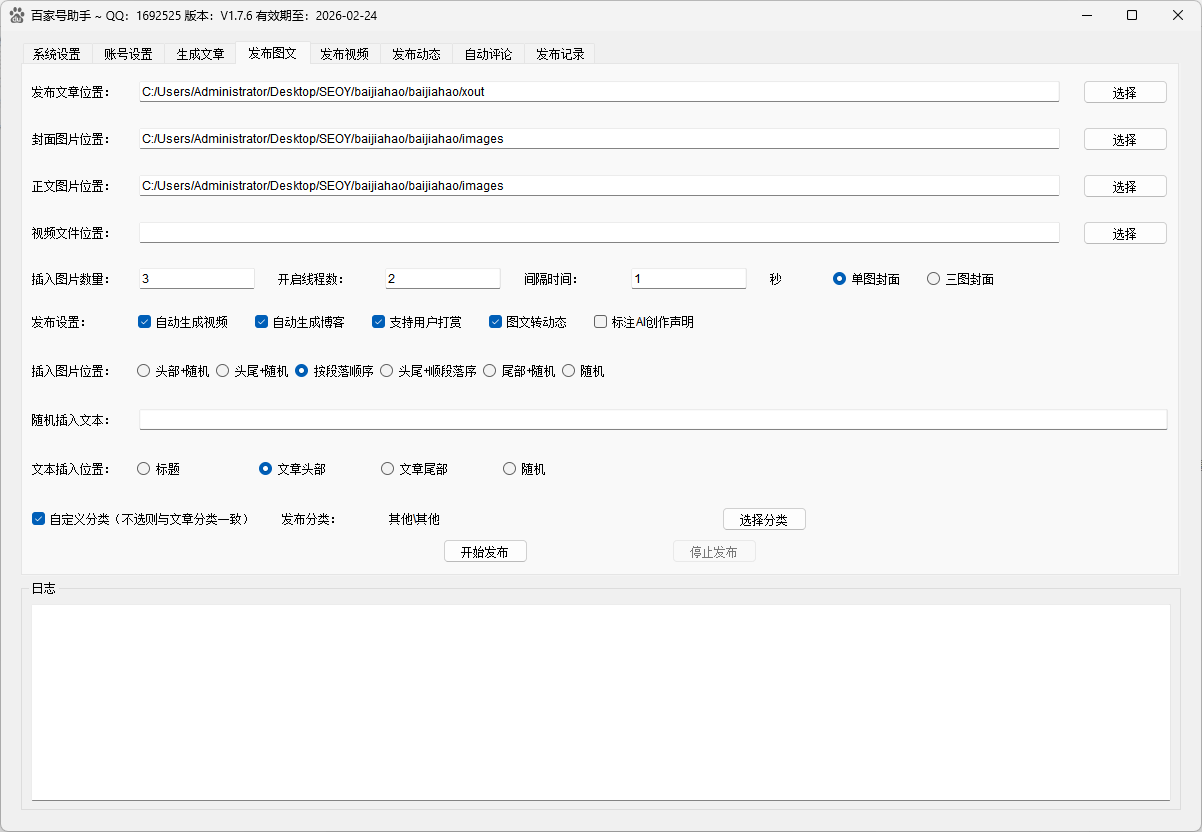1202x832 pixels.
Task: Uncheck 自定义分类 setting
Action: click(x=39, y=519)
